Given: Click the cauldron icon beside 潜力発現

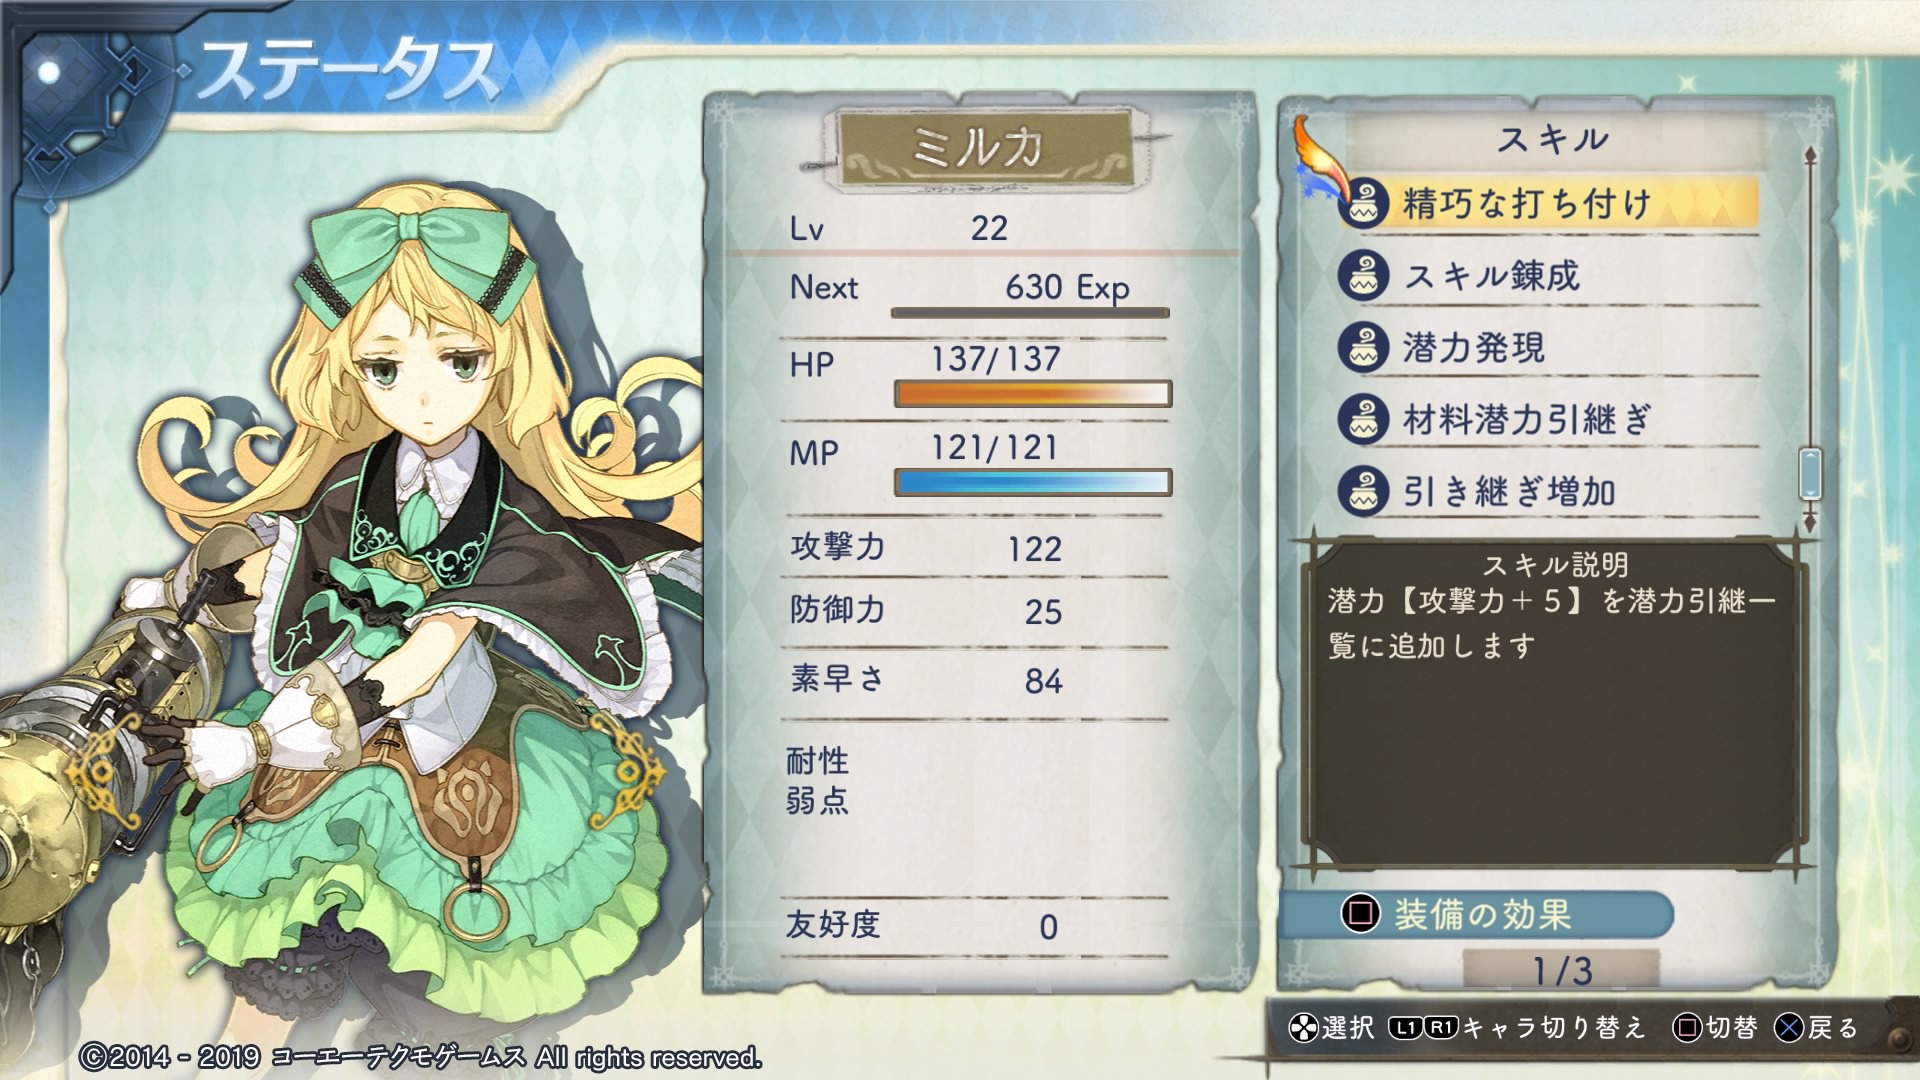Looking at the screenshot, I should (x=1364, y=347).
